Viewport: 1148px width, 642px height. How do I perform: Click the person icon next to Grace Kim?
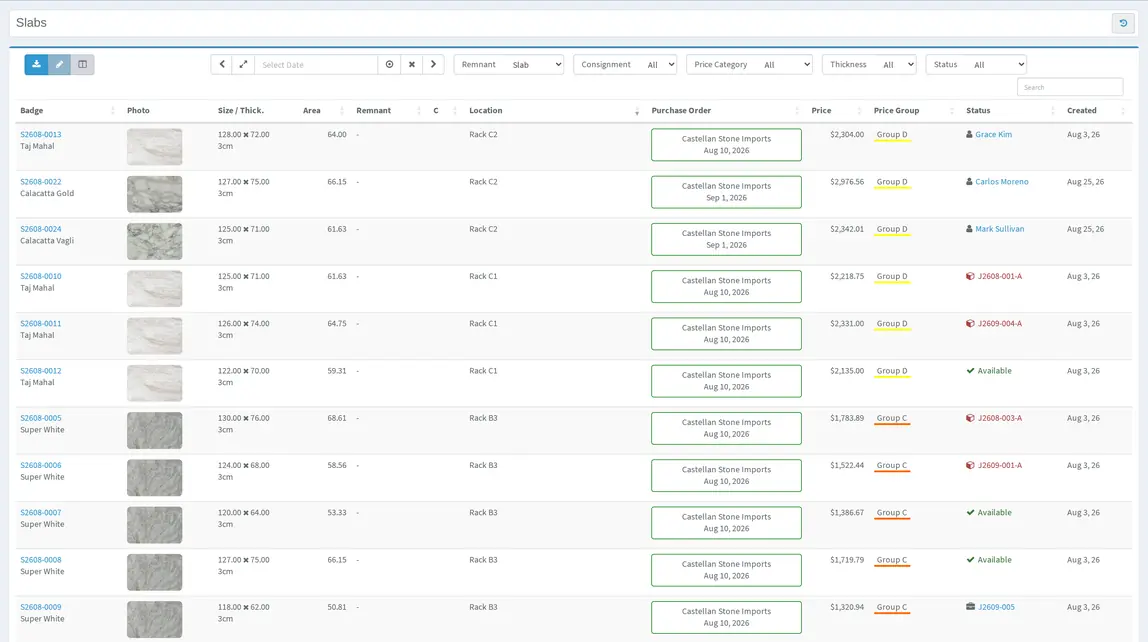tap(969, 135)
